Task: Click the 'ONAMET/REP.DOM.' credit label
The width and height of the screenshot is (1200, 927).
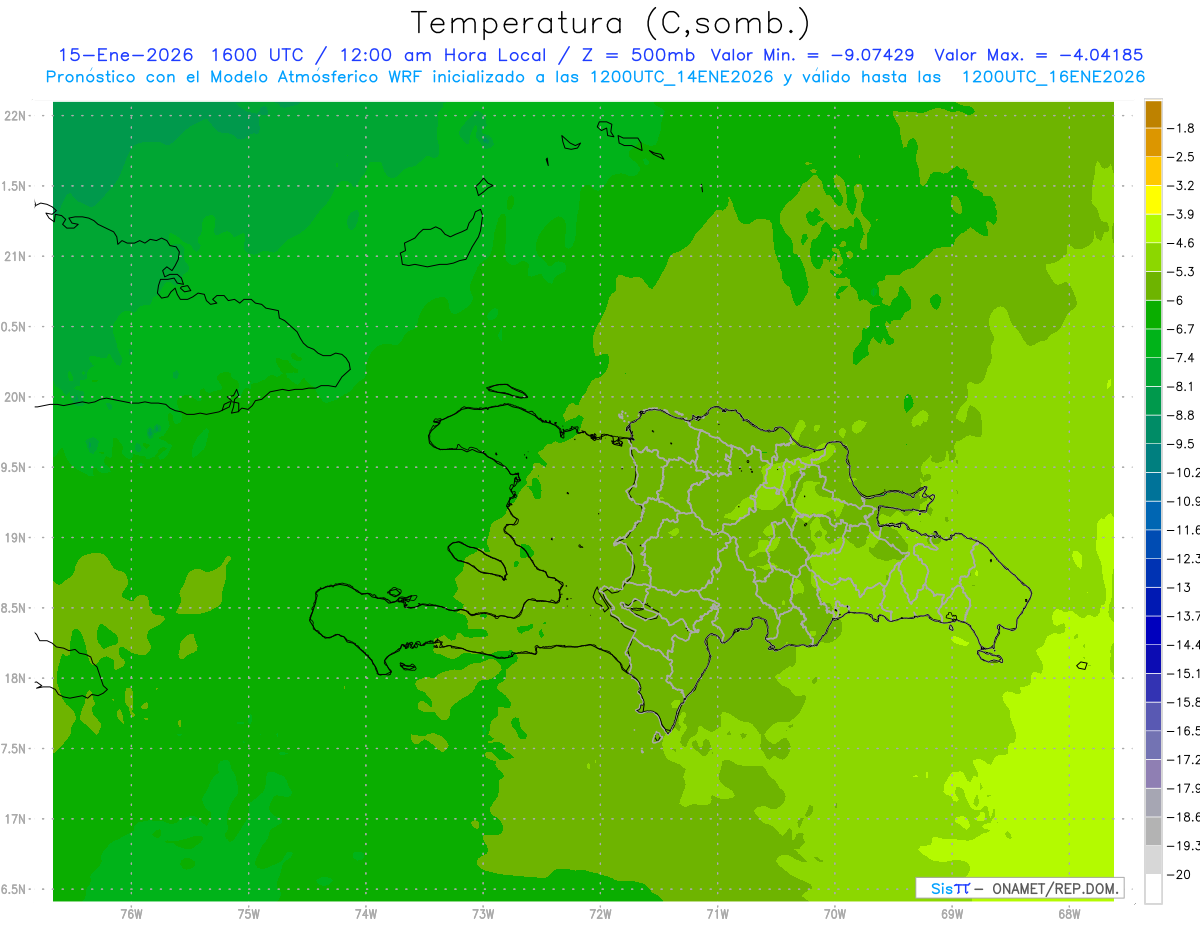Action: point(1054,888)
